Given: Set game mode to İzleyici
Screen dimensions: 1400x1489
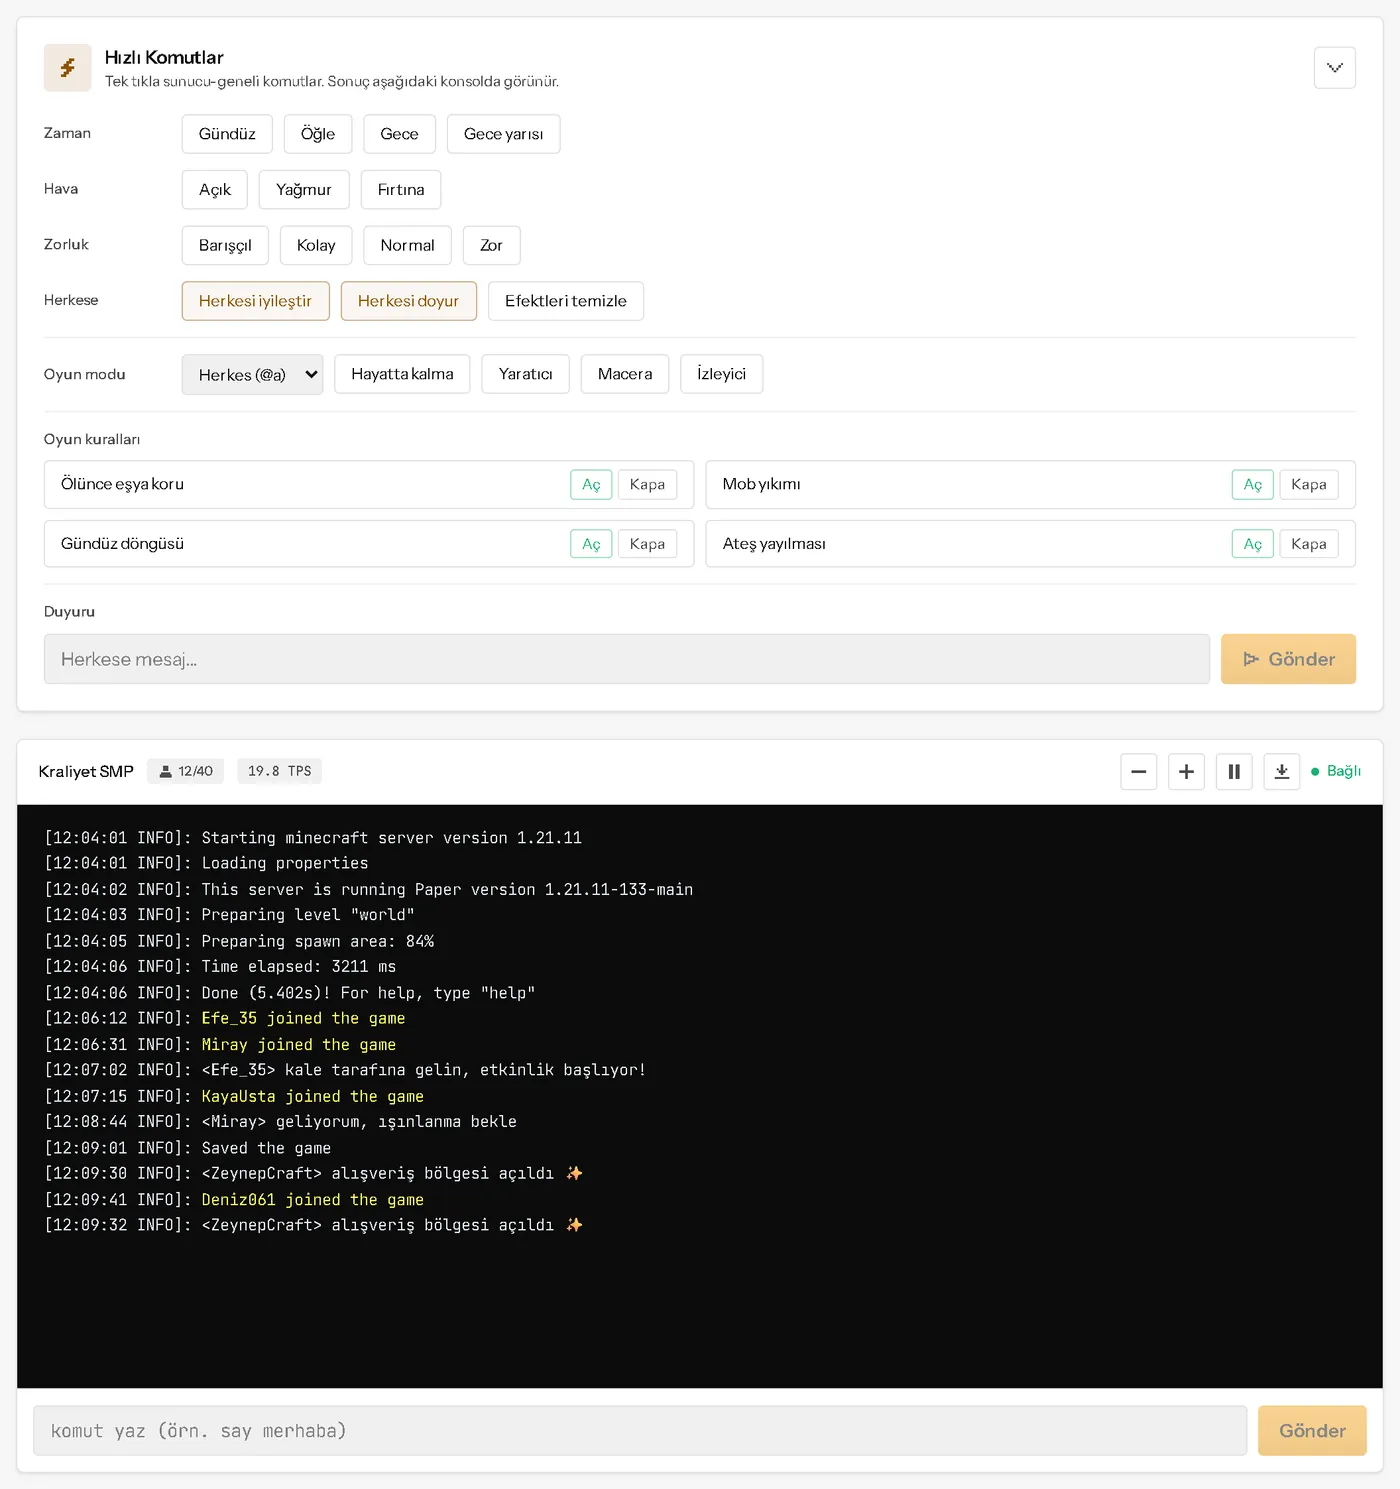Looking at the screenshot, I should point(722,374).
